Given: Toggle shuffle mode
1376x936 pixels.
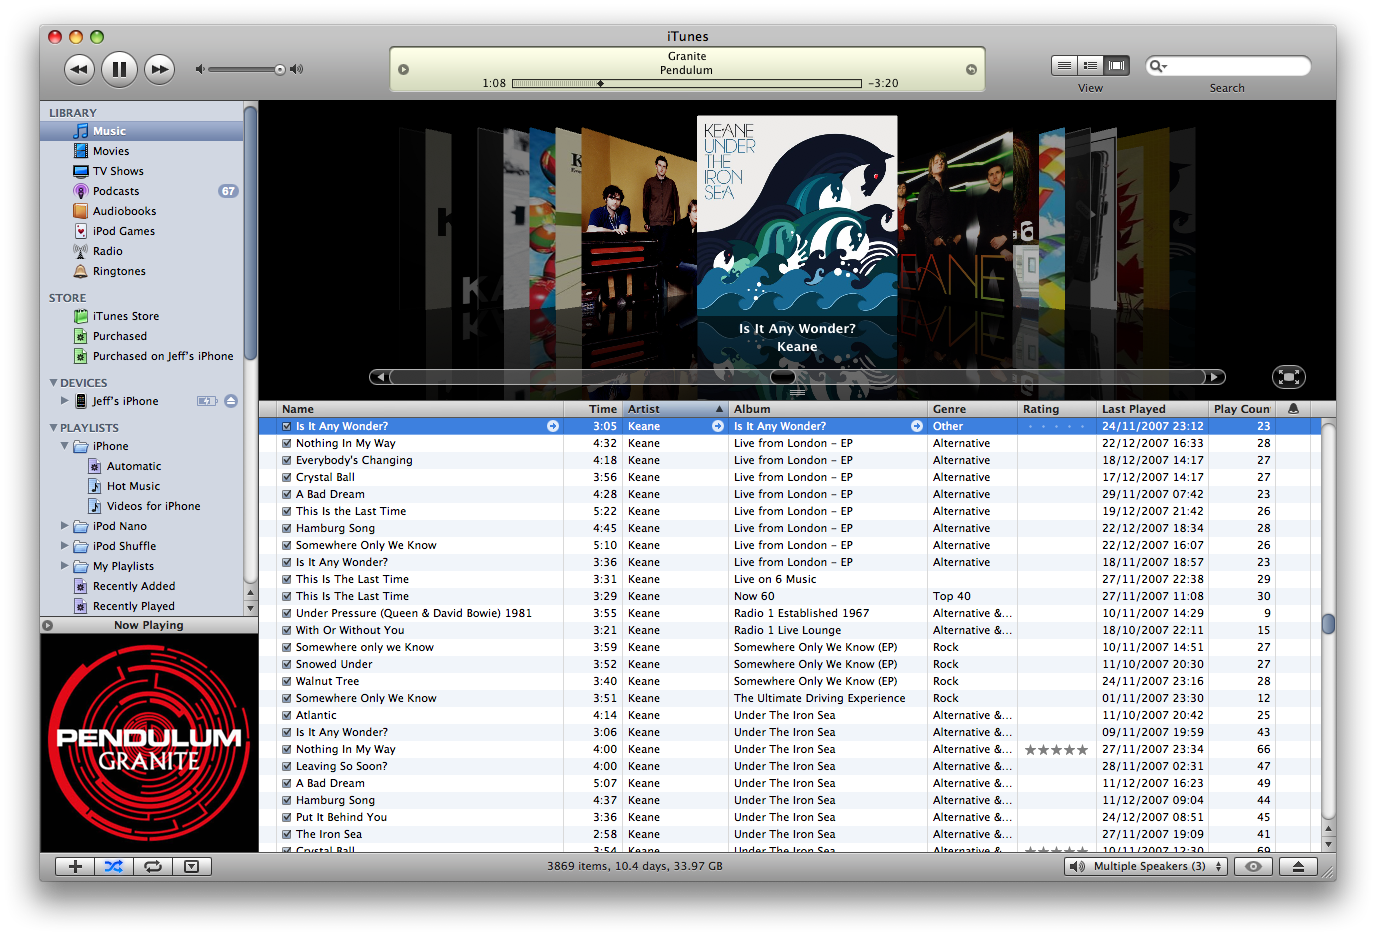Looking at the screenshot, I should coord(114,867).
